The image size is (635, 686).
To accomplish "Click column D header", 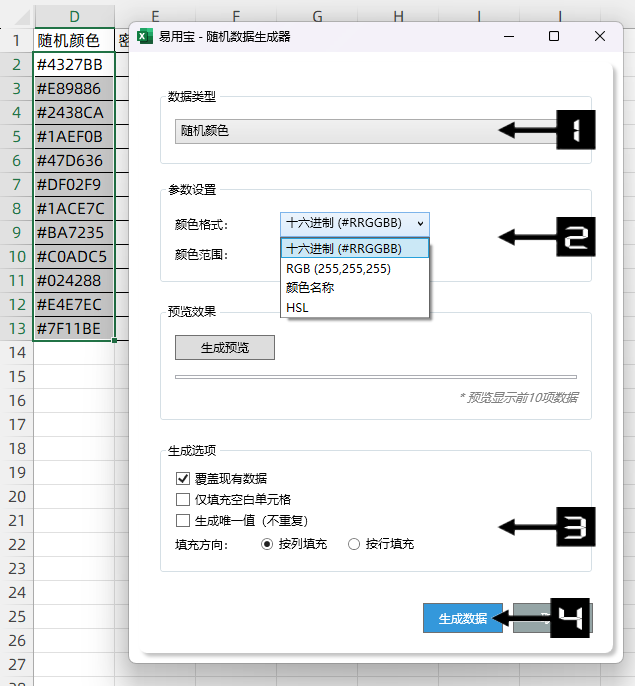I will [74, 16].
